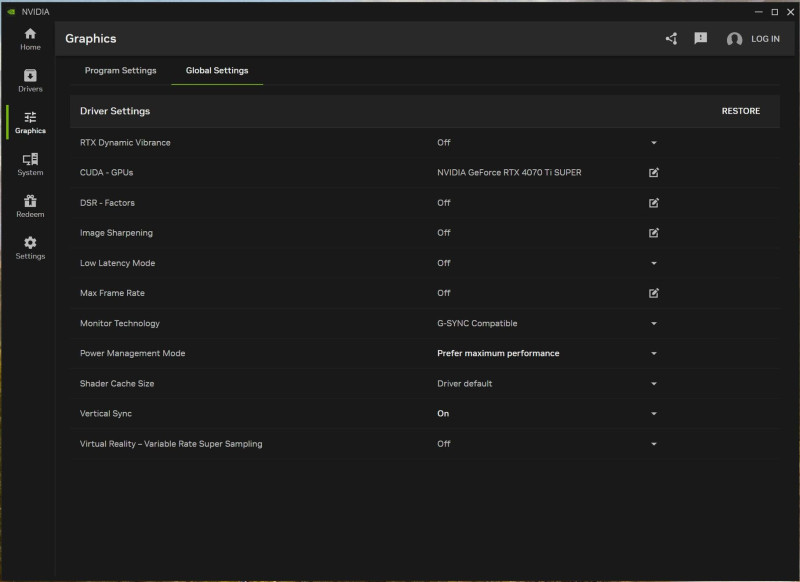Image resolution: width=800 pixels, height=582 pixels.
Task: Edit Image Sharpening setting
Action: [654, 233]
